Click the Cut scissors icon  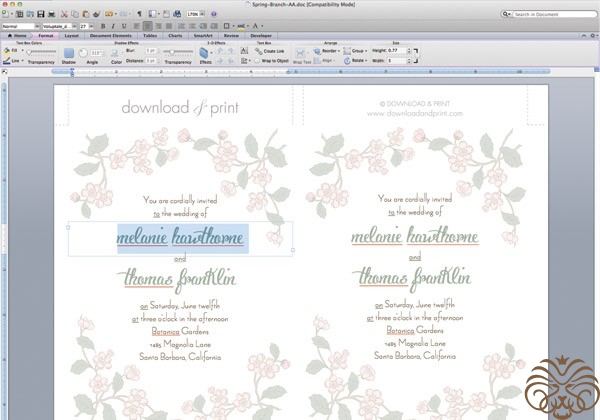[x=65, y=14]
